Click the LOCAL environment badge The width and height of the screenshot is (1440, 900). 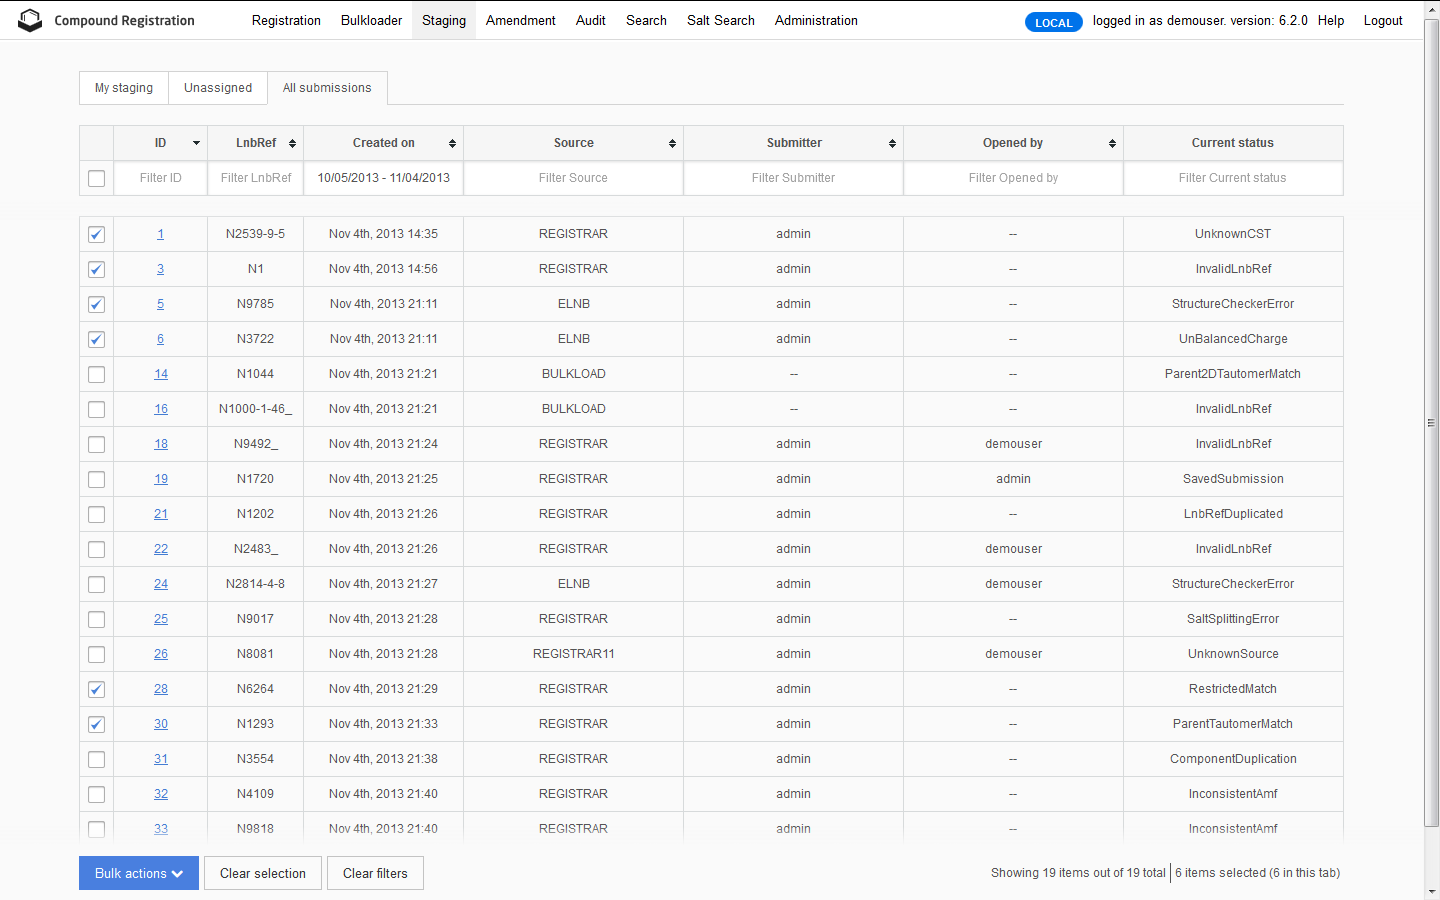point(1054,21)
